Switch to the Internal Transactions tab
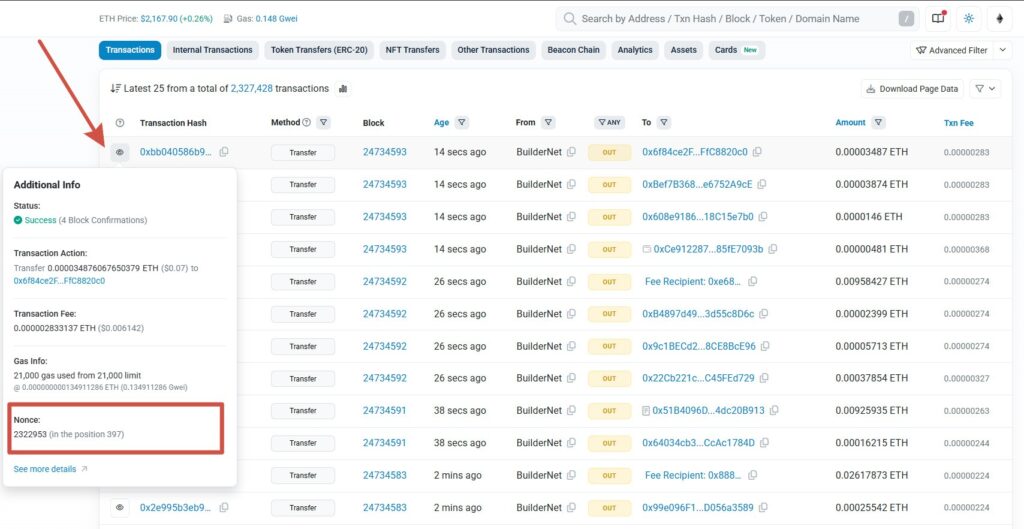Screen dimensions: 1024x529 (211, 50)
